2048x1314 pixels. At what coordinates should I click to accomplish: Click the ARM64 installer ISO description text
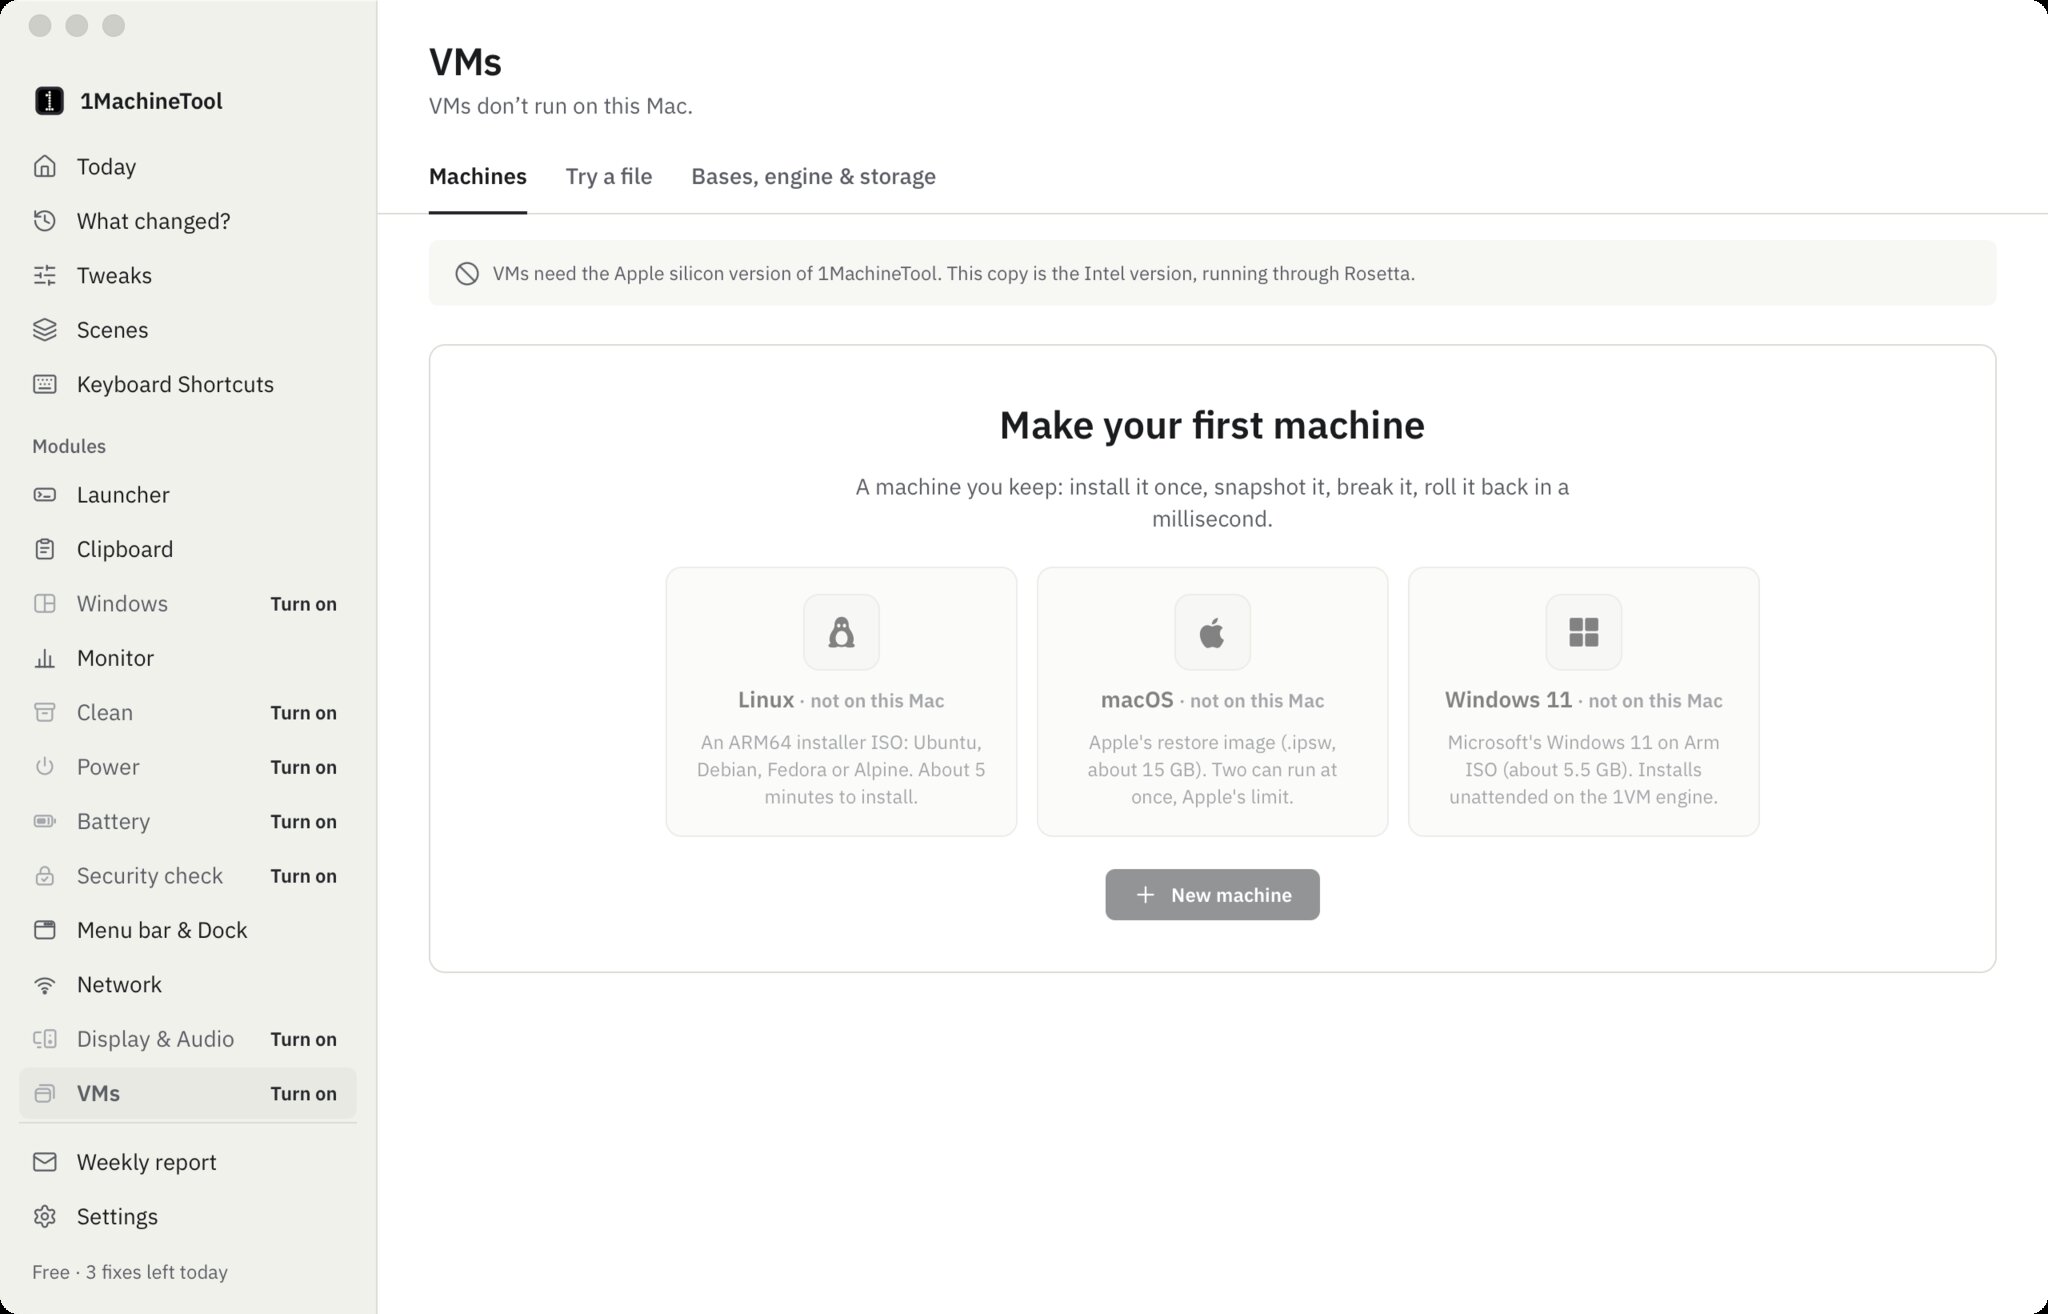pos(841,770)
